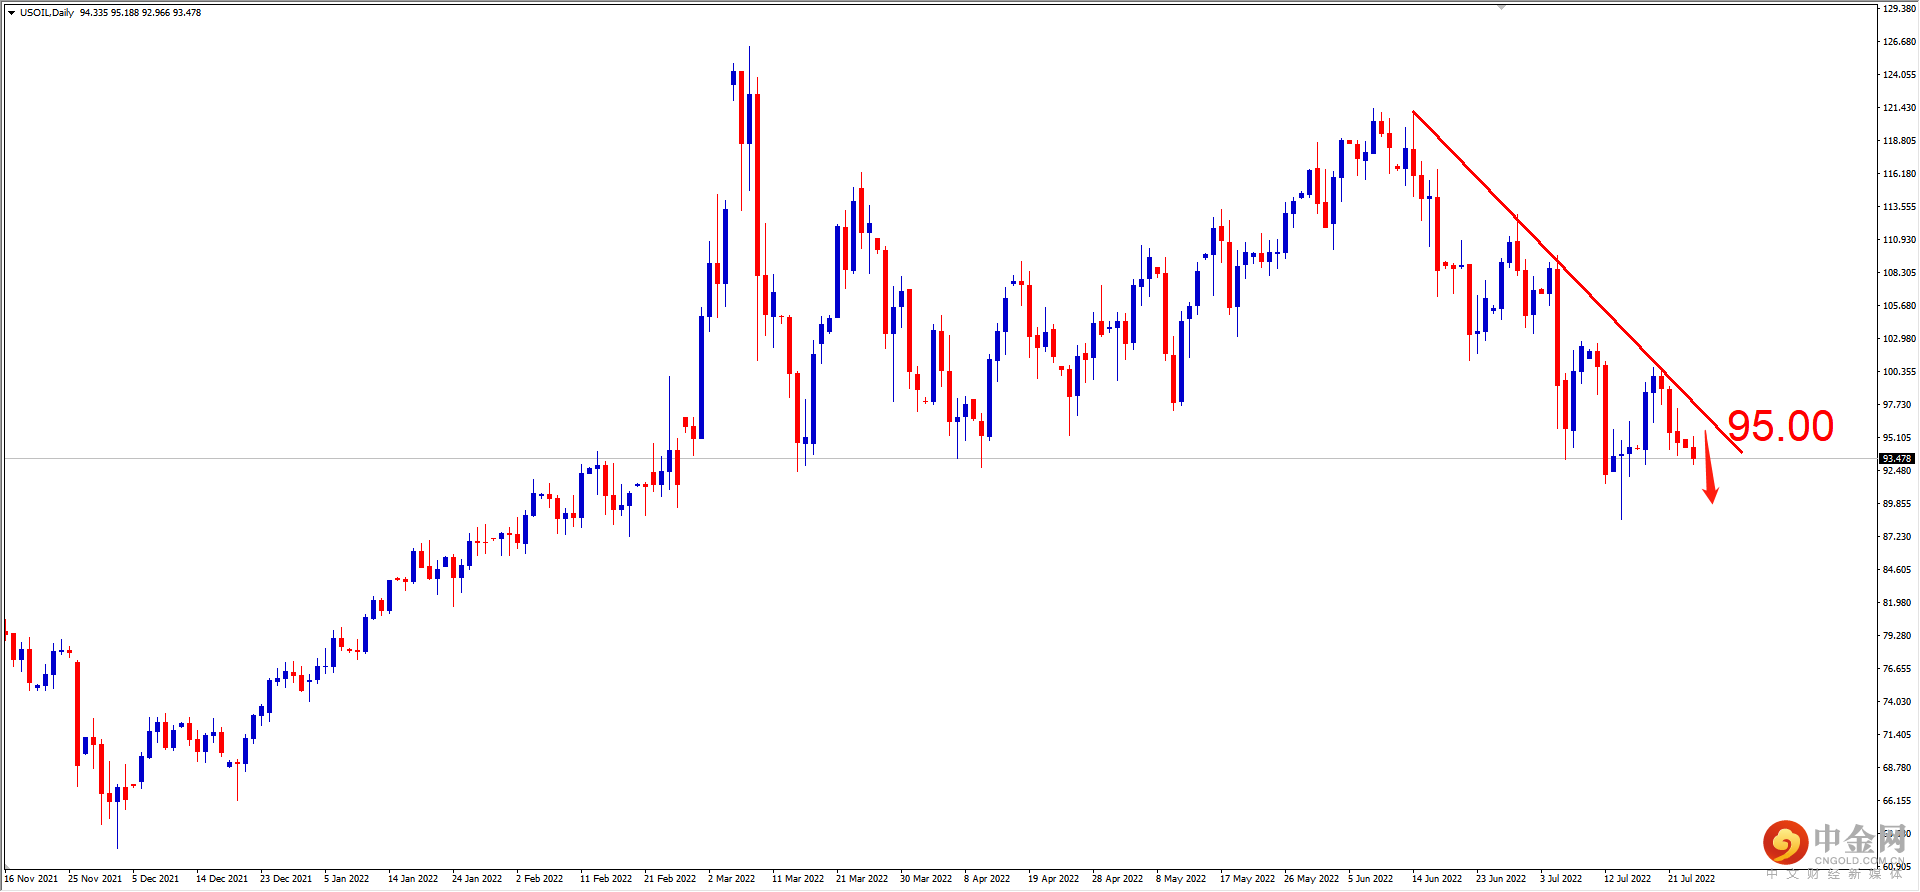This screenshot has height=892, width=1920.
Task: Click the 11 Feb 2022 date label
Action: pos(606,879)
